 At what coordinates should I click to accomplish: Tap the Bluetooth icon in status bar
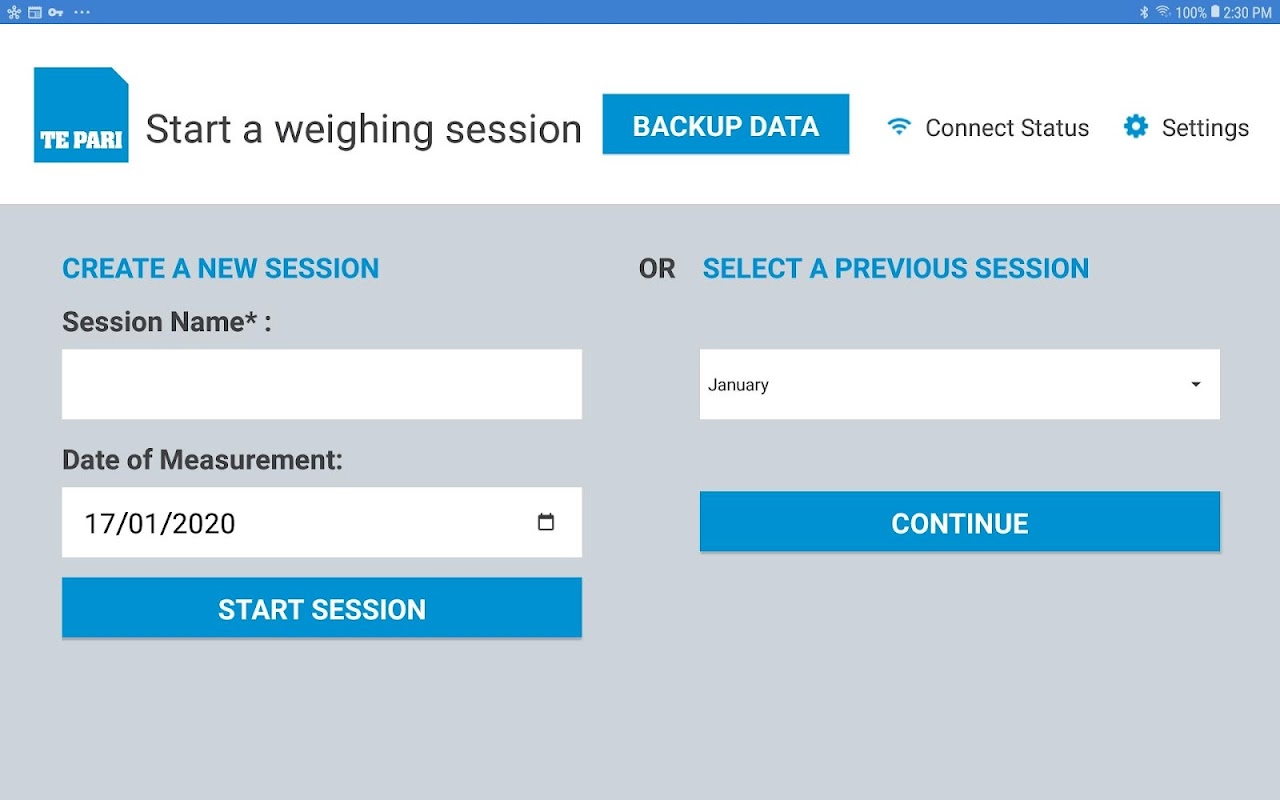coord(1144,12)
